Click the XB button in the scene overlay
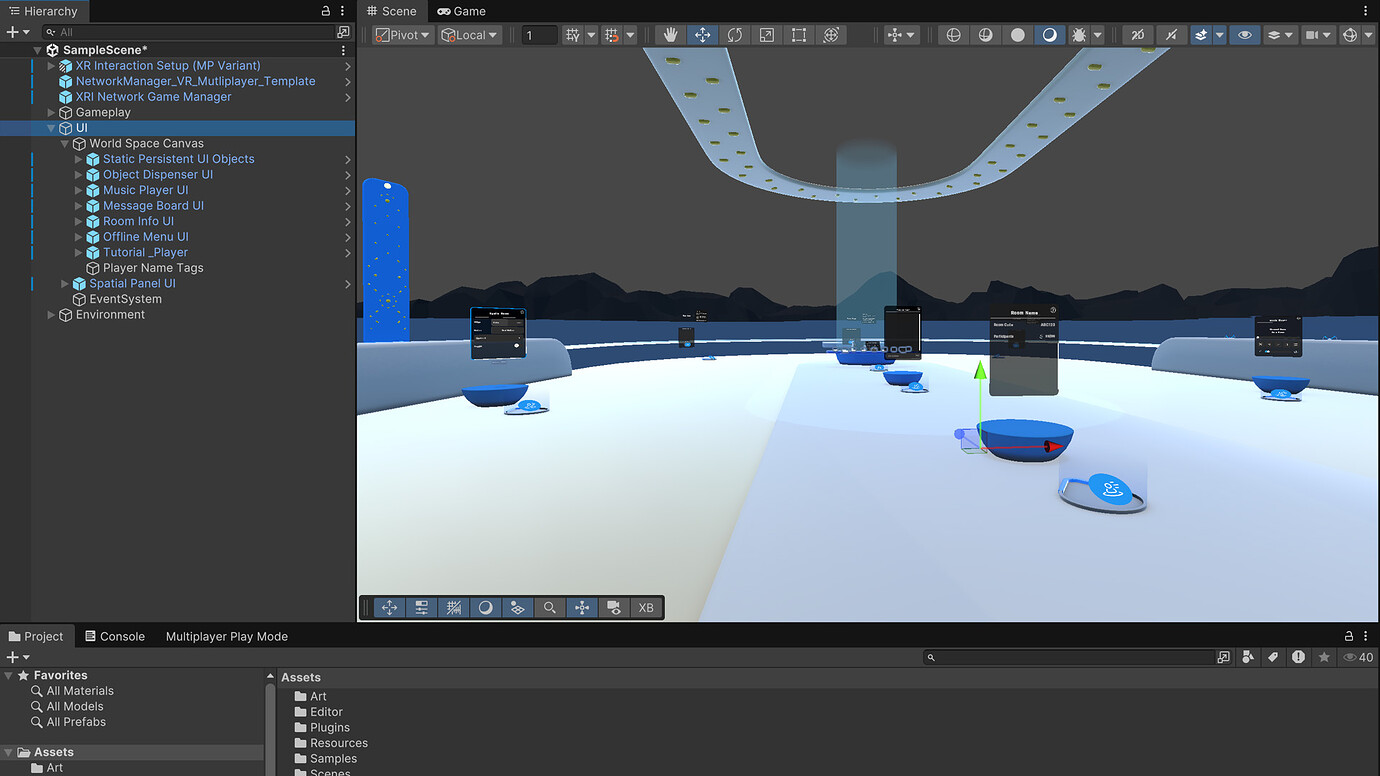Screen dimensions: 1380x776 click(646, 607)
